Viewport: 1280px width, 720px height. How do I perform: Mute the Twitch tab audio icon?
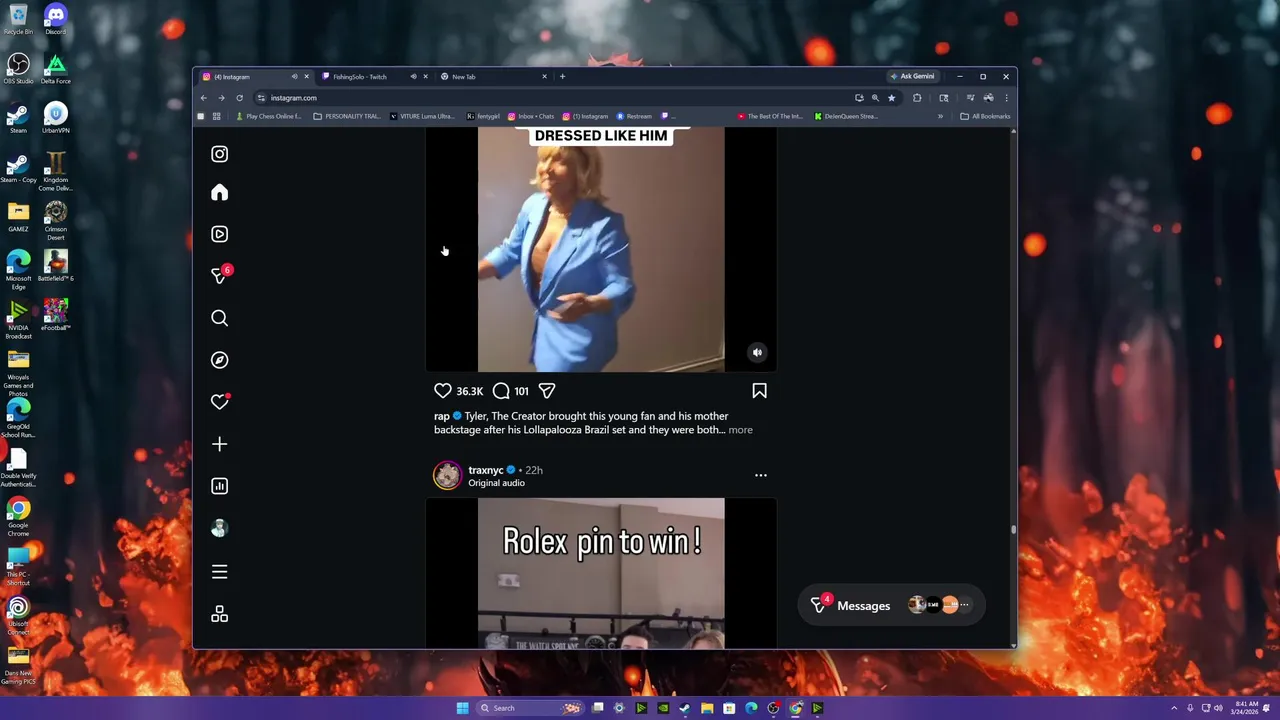(x=413, y=77)
